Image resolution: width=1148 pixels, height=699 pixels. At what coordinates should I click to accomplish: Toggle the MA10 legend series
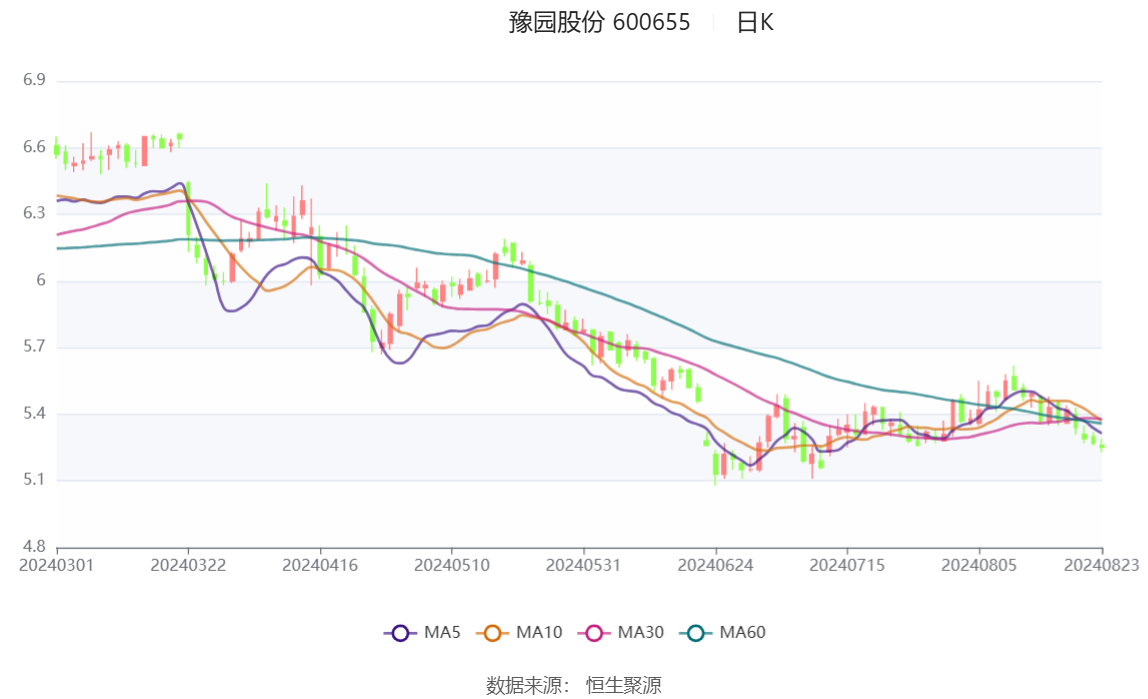(519, 632)
